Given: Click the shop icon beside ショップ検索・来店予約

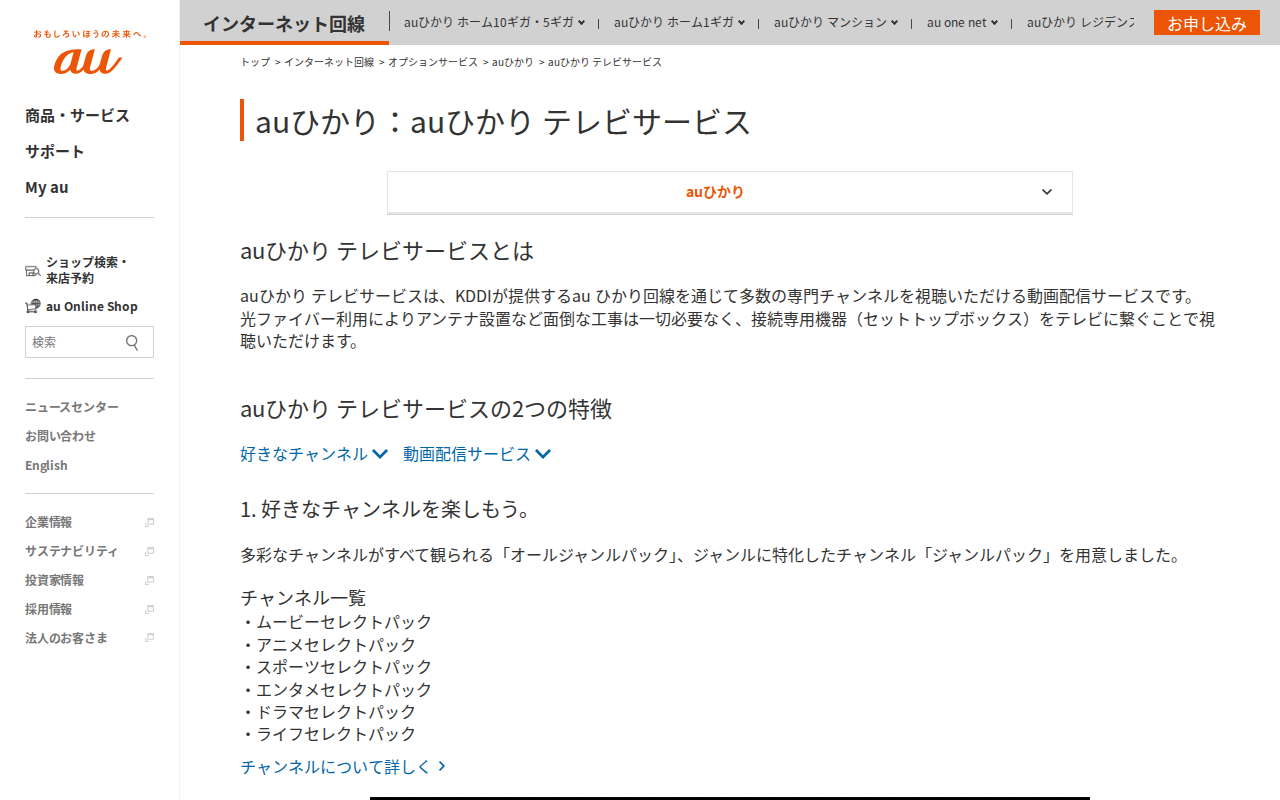Looking at the screenshot, I should [32, 270].
